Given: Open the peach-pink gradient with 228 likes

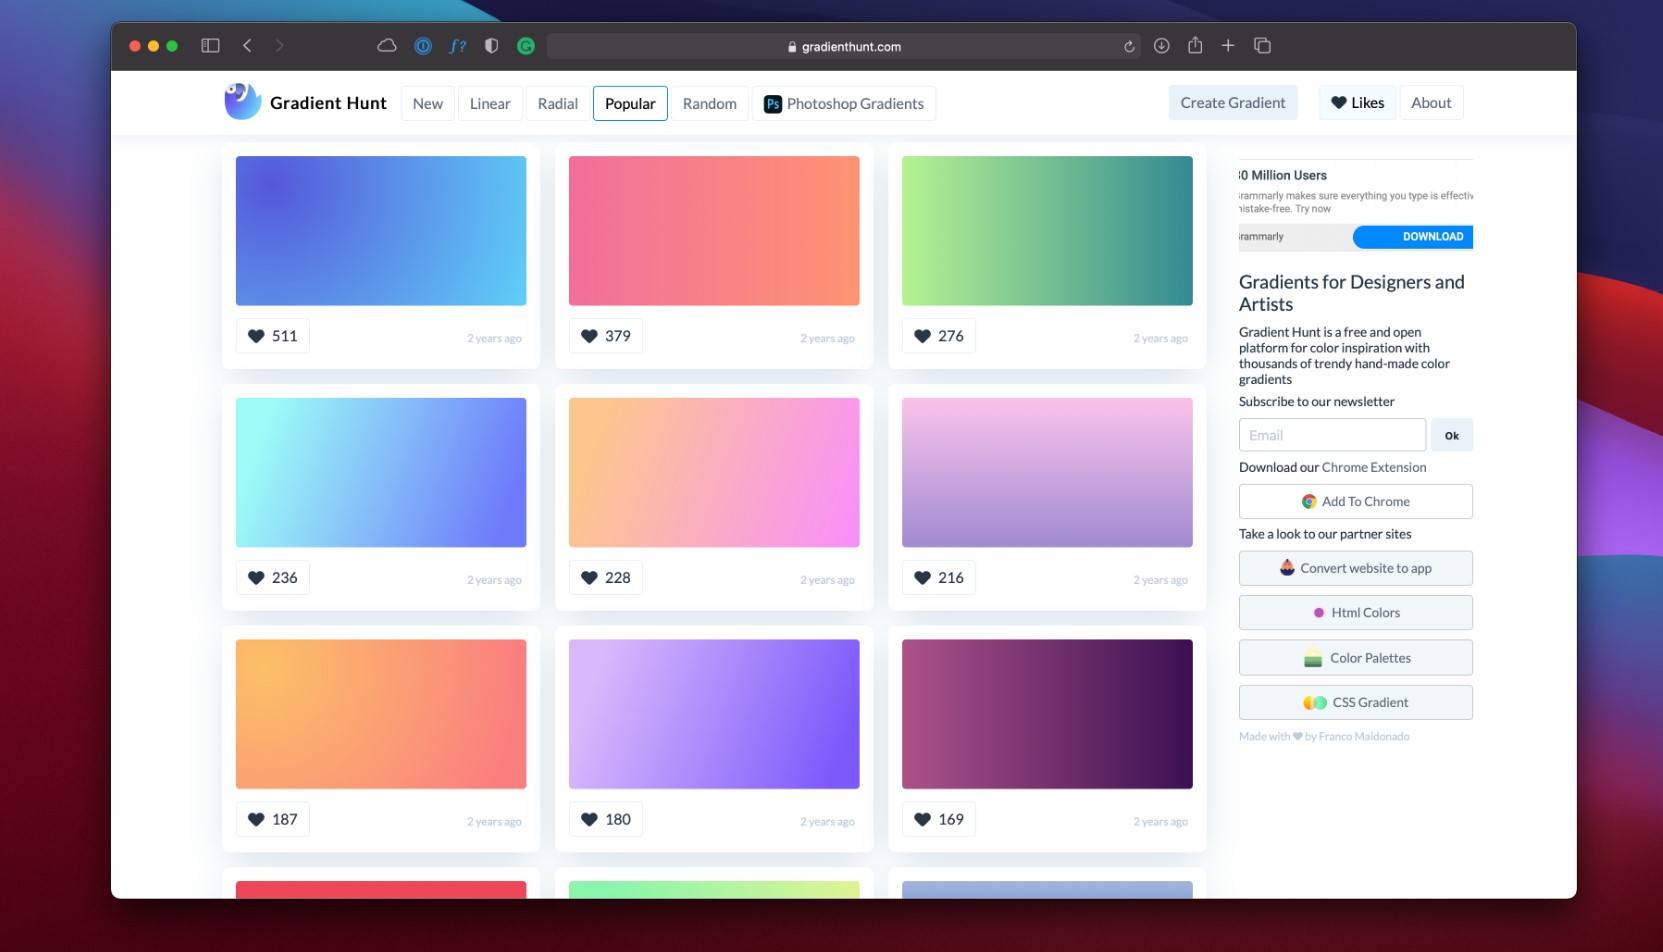Looking at the screenshot, I should (x=714, y=473).
